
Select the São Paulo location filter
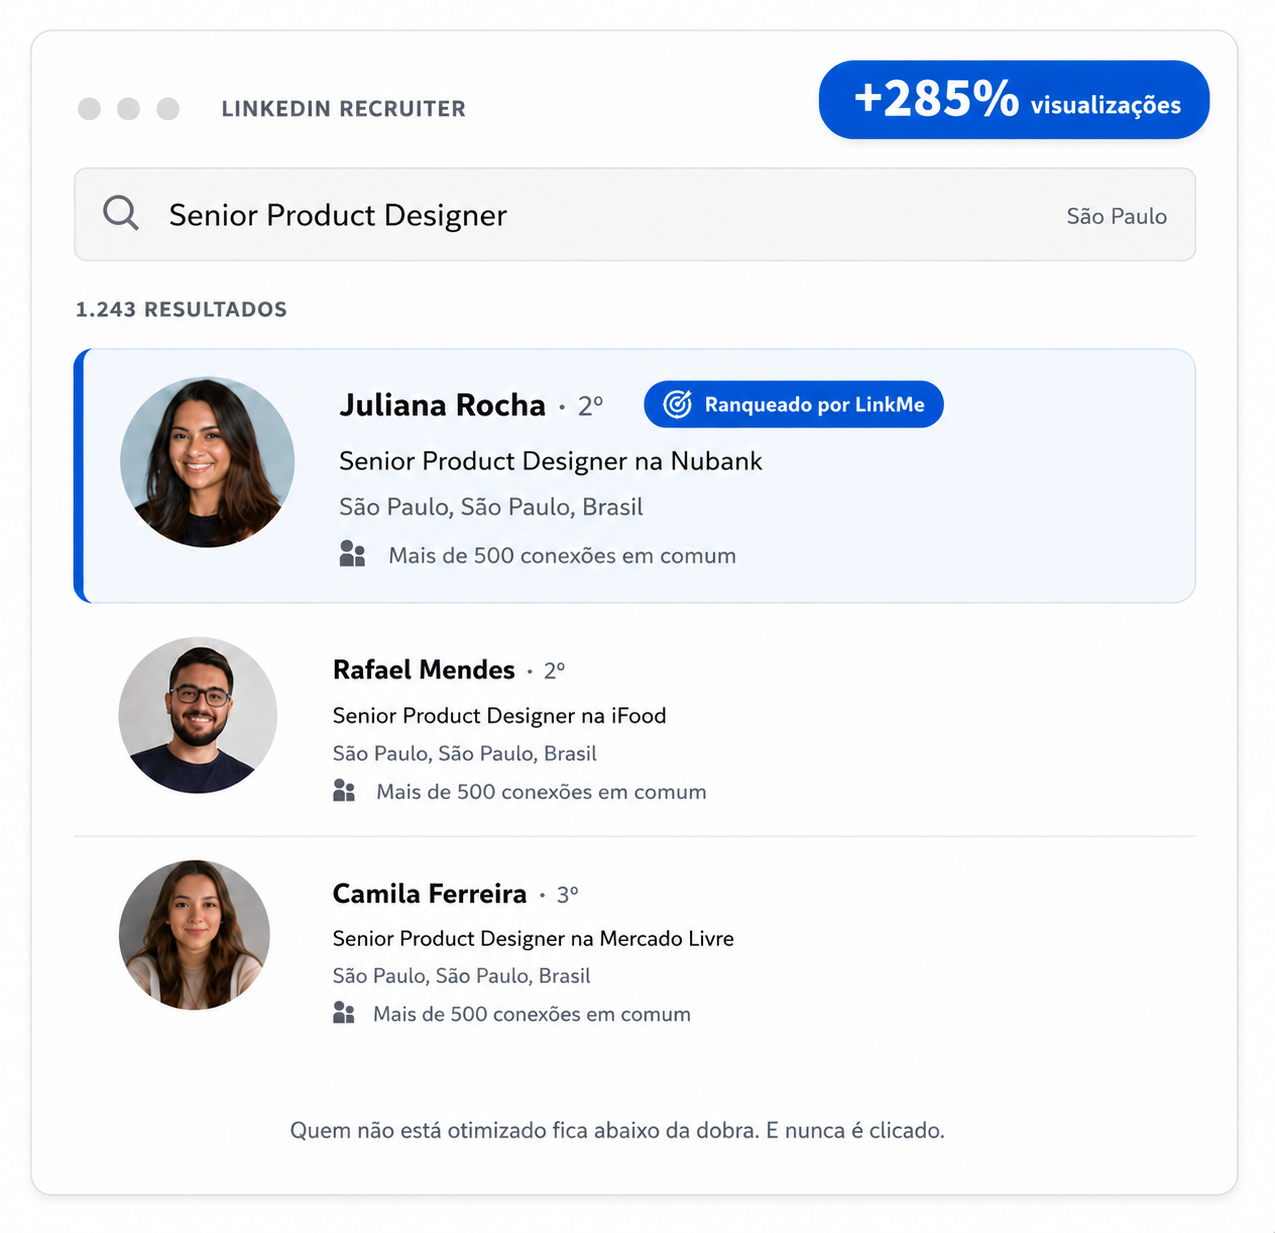1116,216
